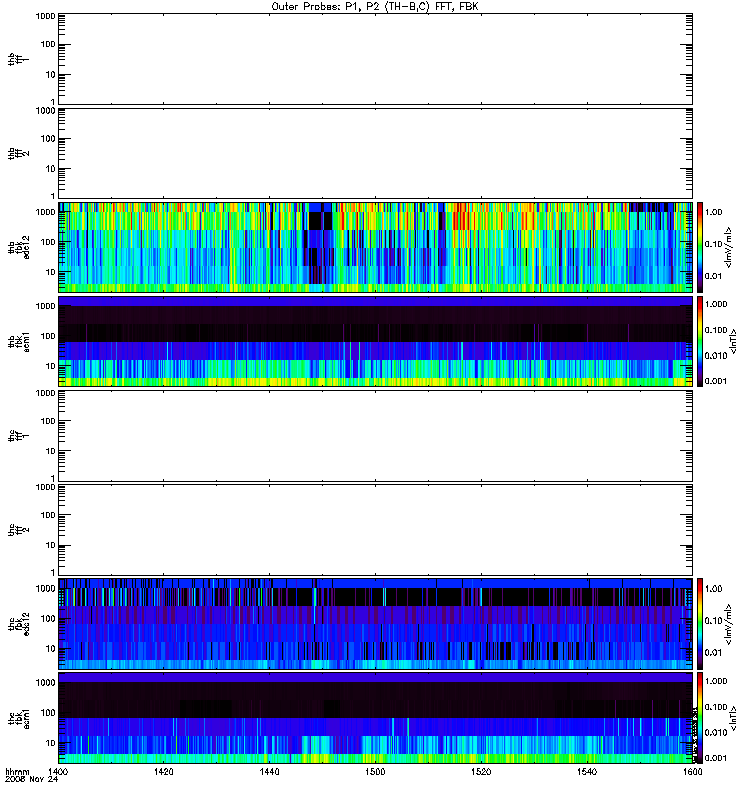Click the 0.001 value on thc scm1 color bar

[x=716, y=758]
